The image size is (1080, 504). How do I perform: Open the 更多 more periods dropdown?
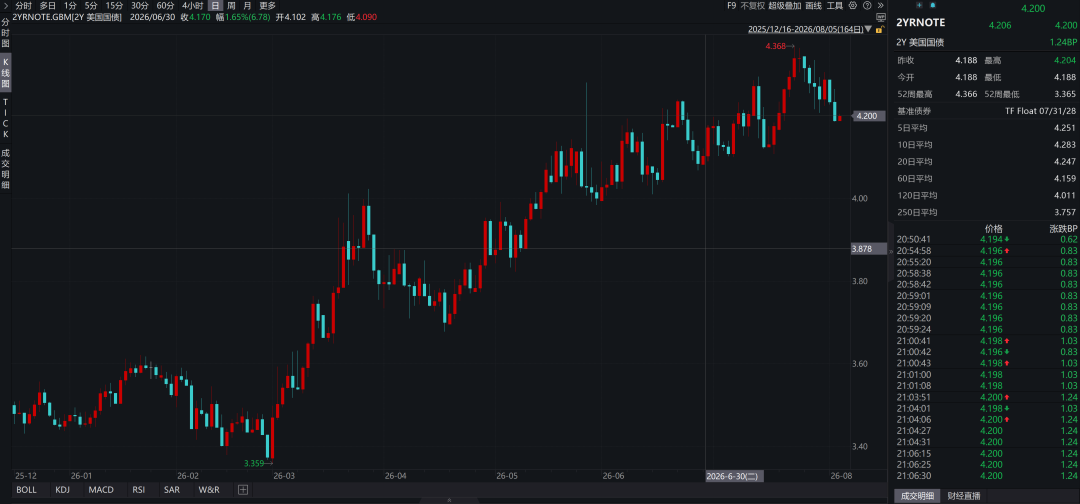click(x=267, y=6)
